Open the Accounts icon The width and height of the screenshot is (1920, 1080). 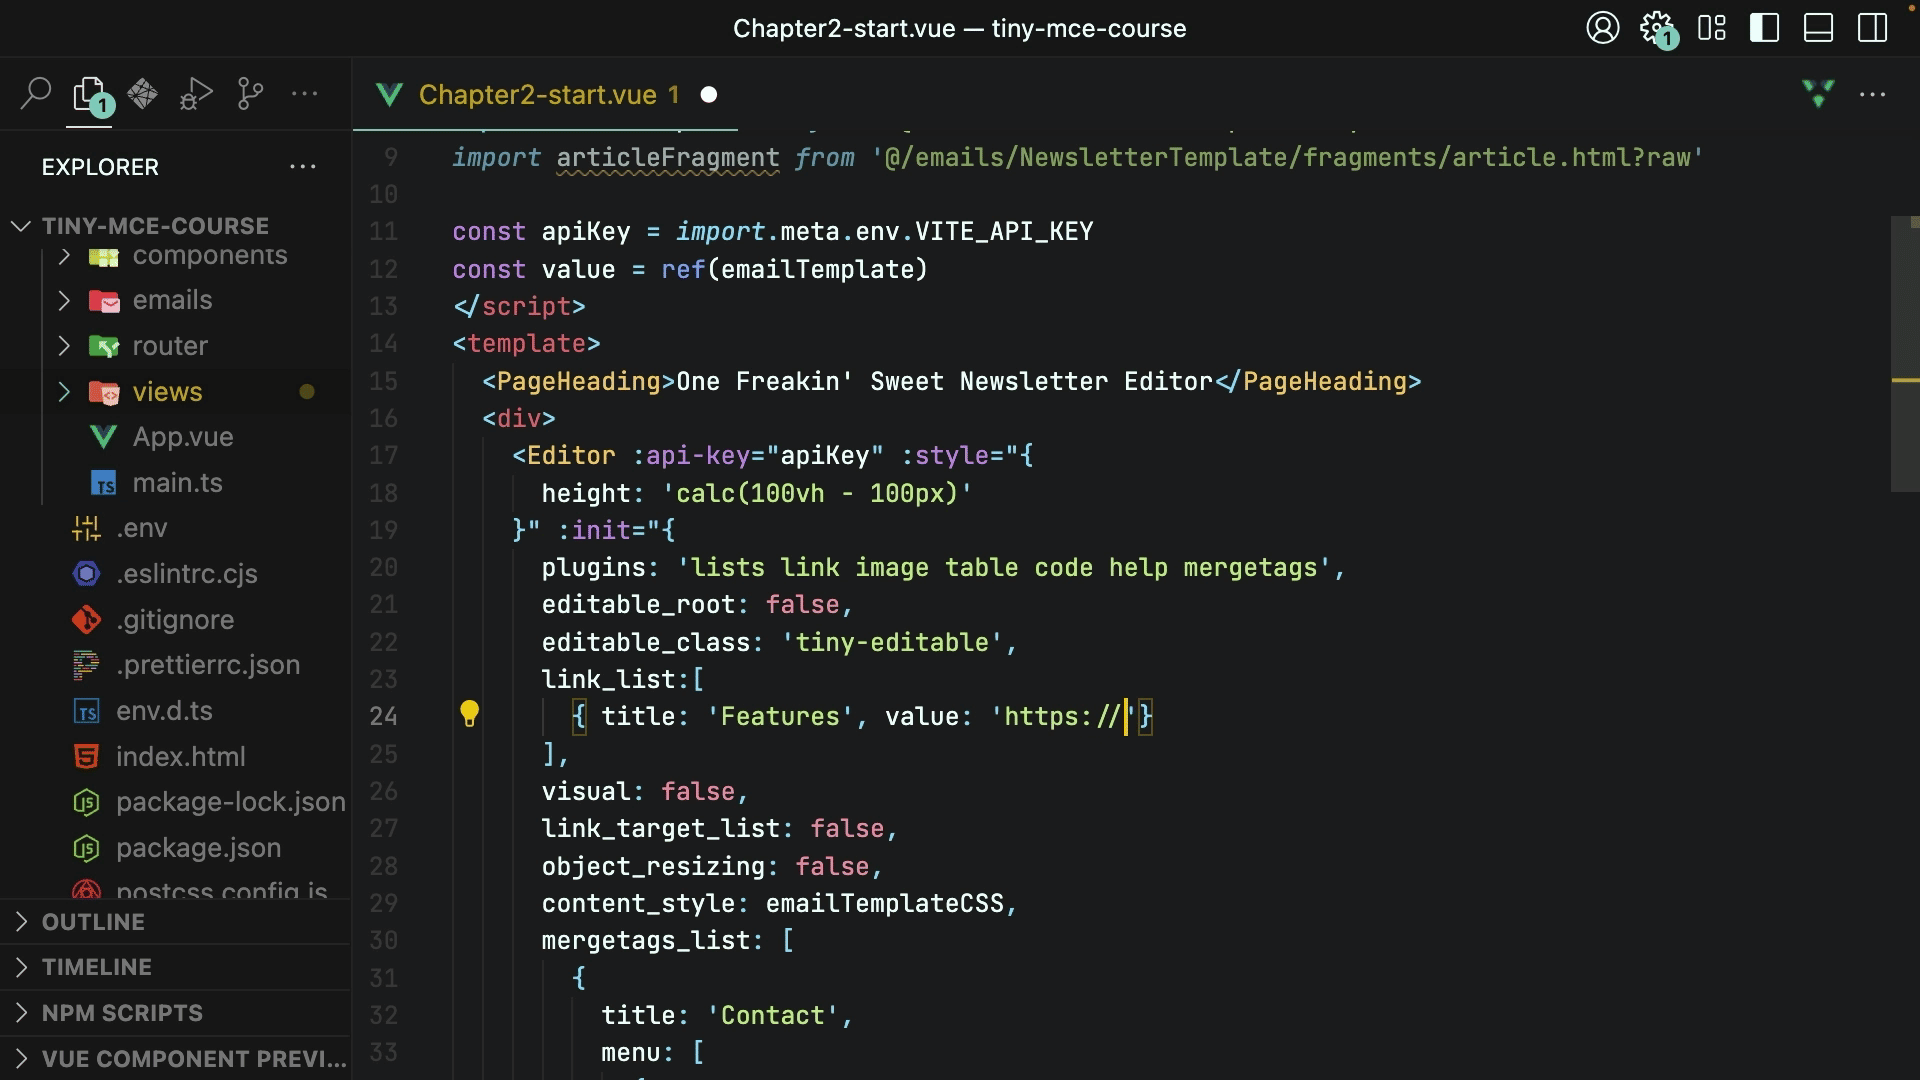point(1602,28)
